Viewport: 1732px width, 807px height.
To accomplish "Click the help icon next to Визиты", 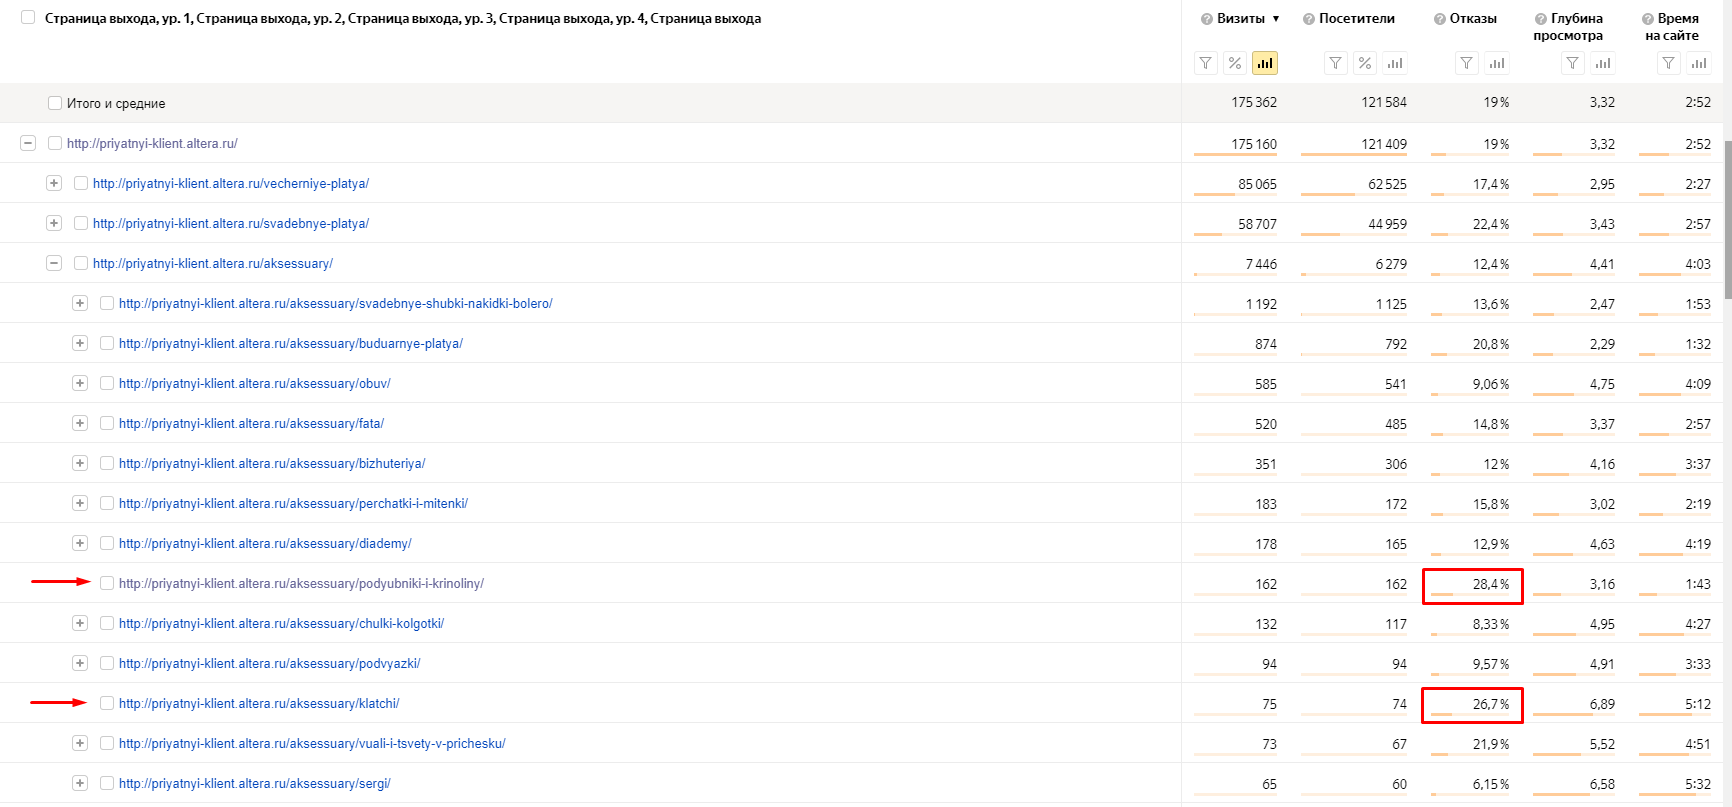I will click(1207, 19).
